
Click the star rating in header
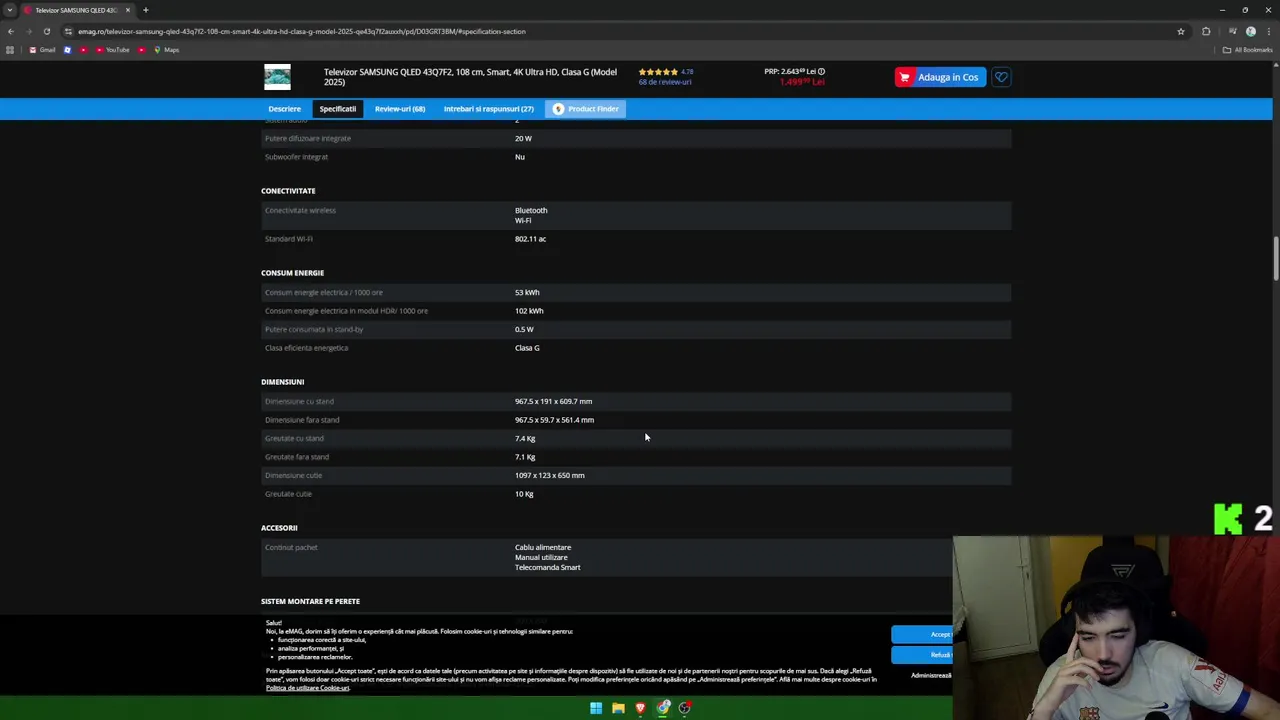(658, 72)
